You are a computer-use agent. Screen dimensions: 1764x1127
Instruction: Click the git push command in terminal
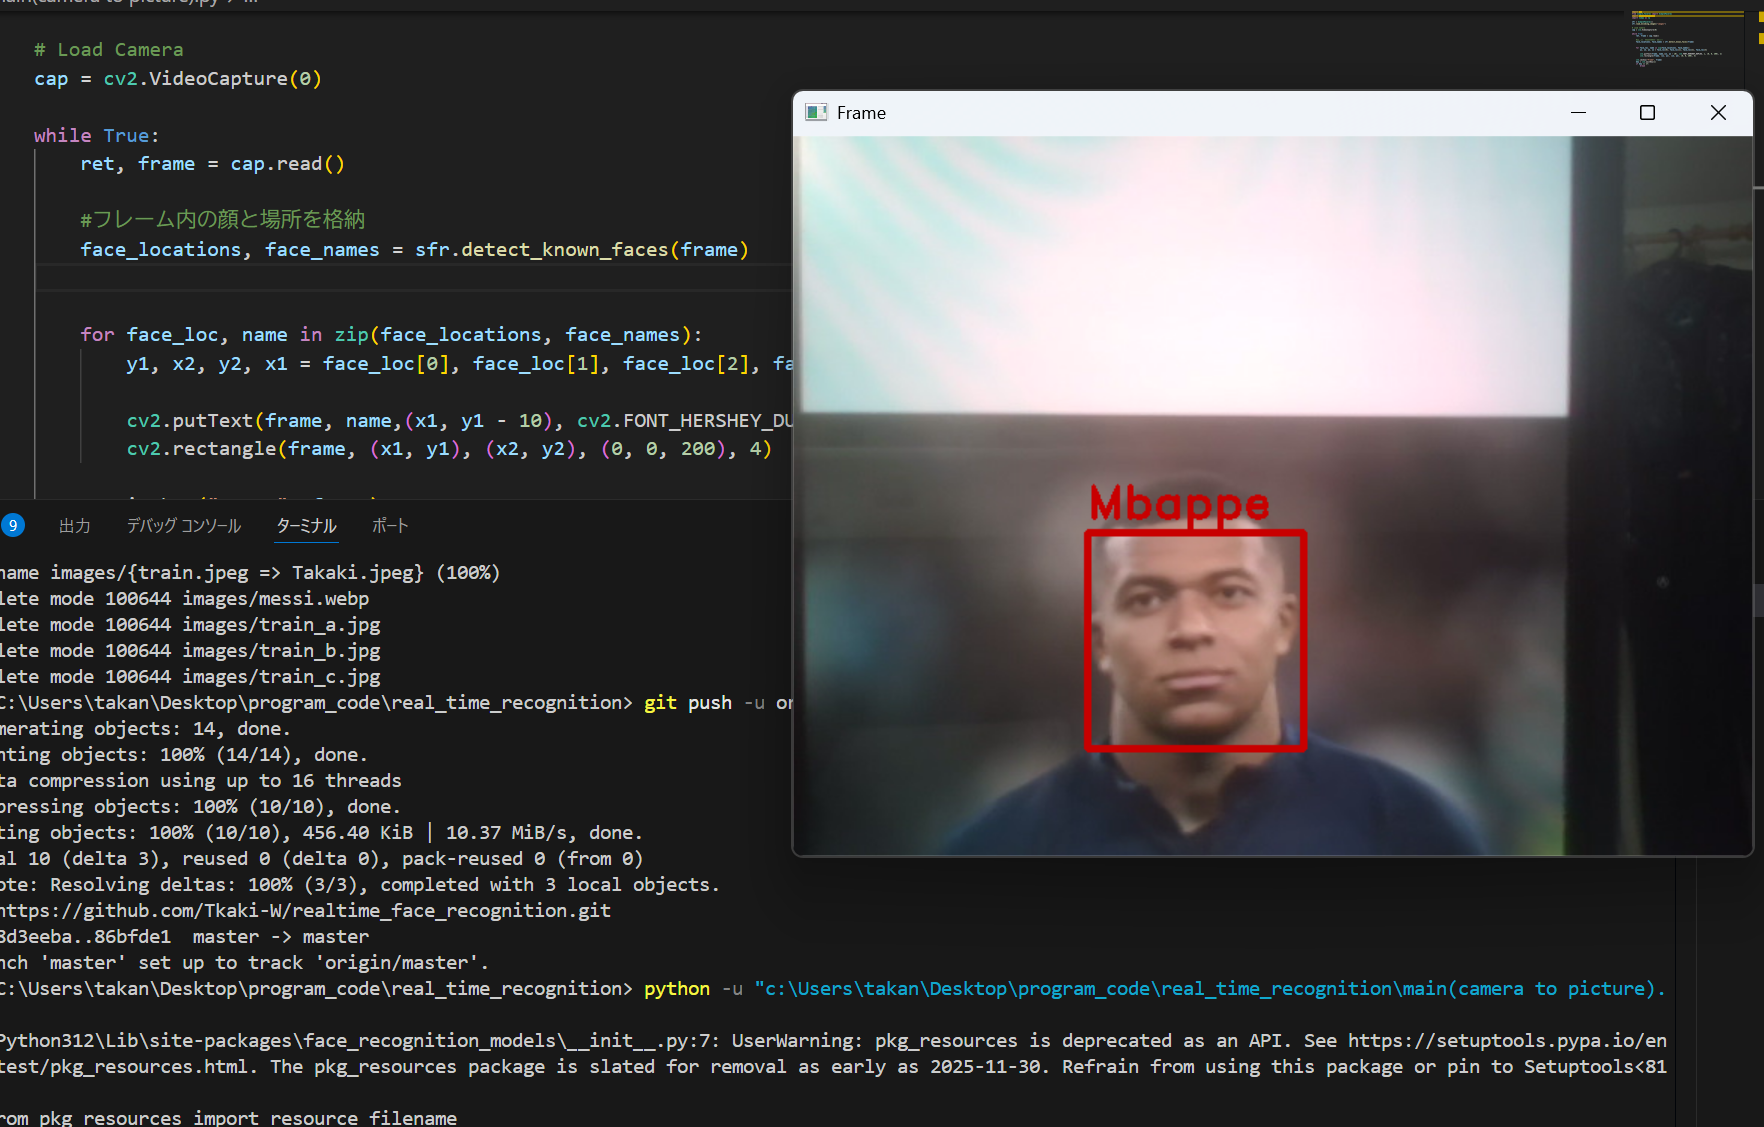pos(688,703)
